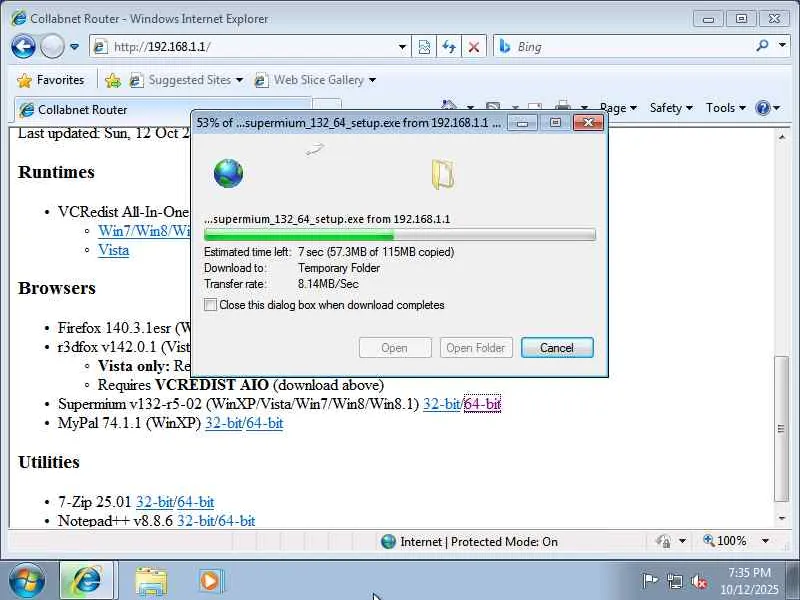Open the Page menu

(x=618, y=108)
